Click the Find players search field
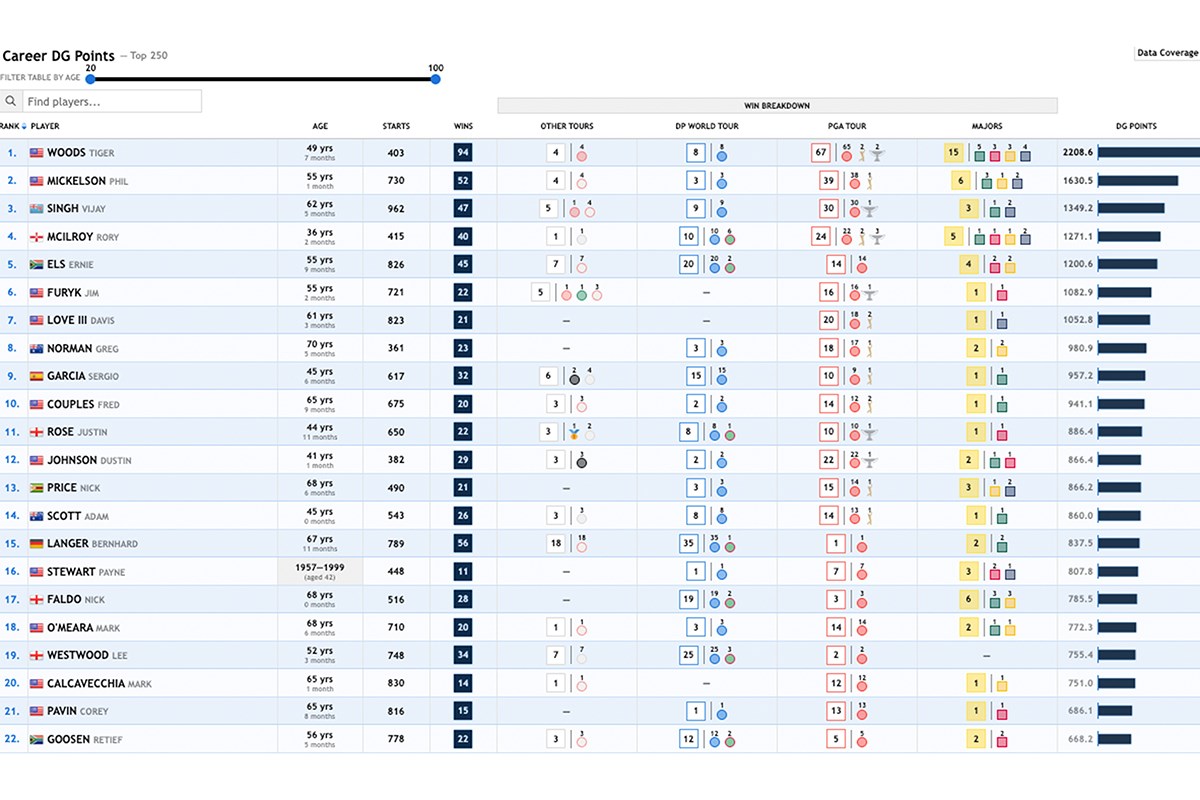This screenshot has width=1200, height=800. (111, 101)
